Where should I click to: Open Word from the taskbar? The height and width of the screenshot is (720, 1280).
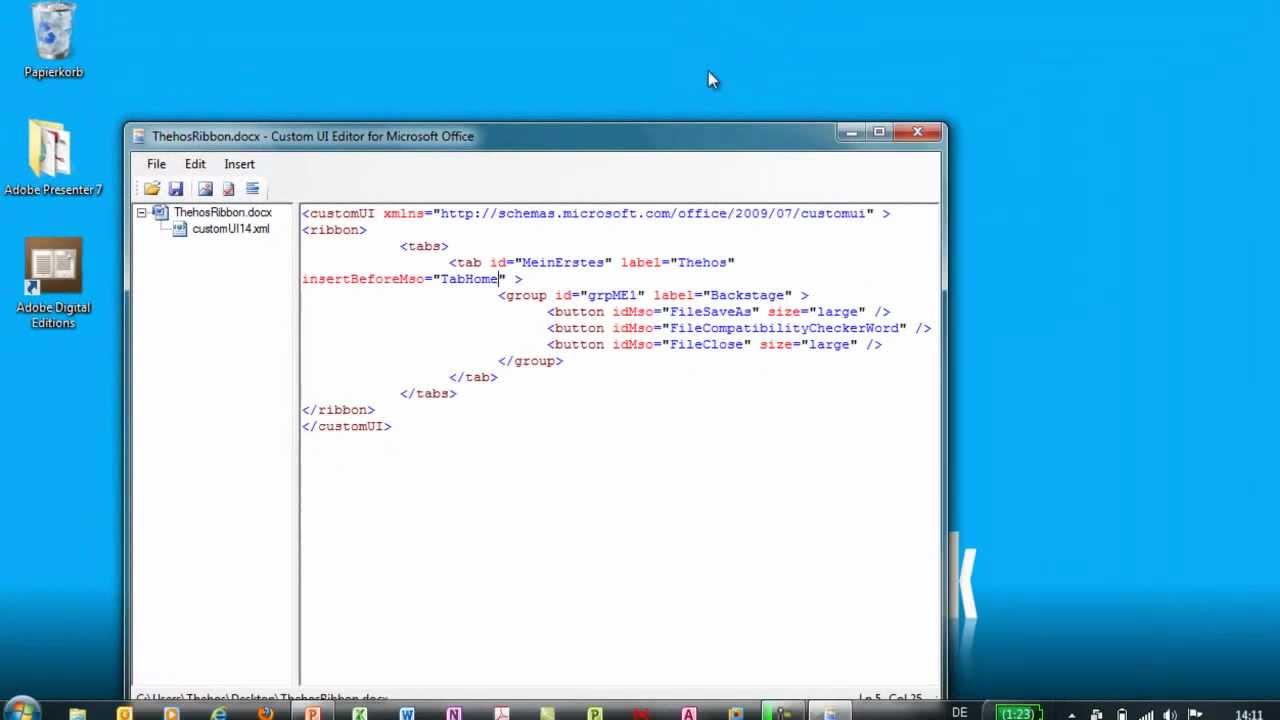pos(406,713)
